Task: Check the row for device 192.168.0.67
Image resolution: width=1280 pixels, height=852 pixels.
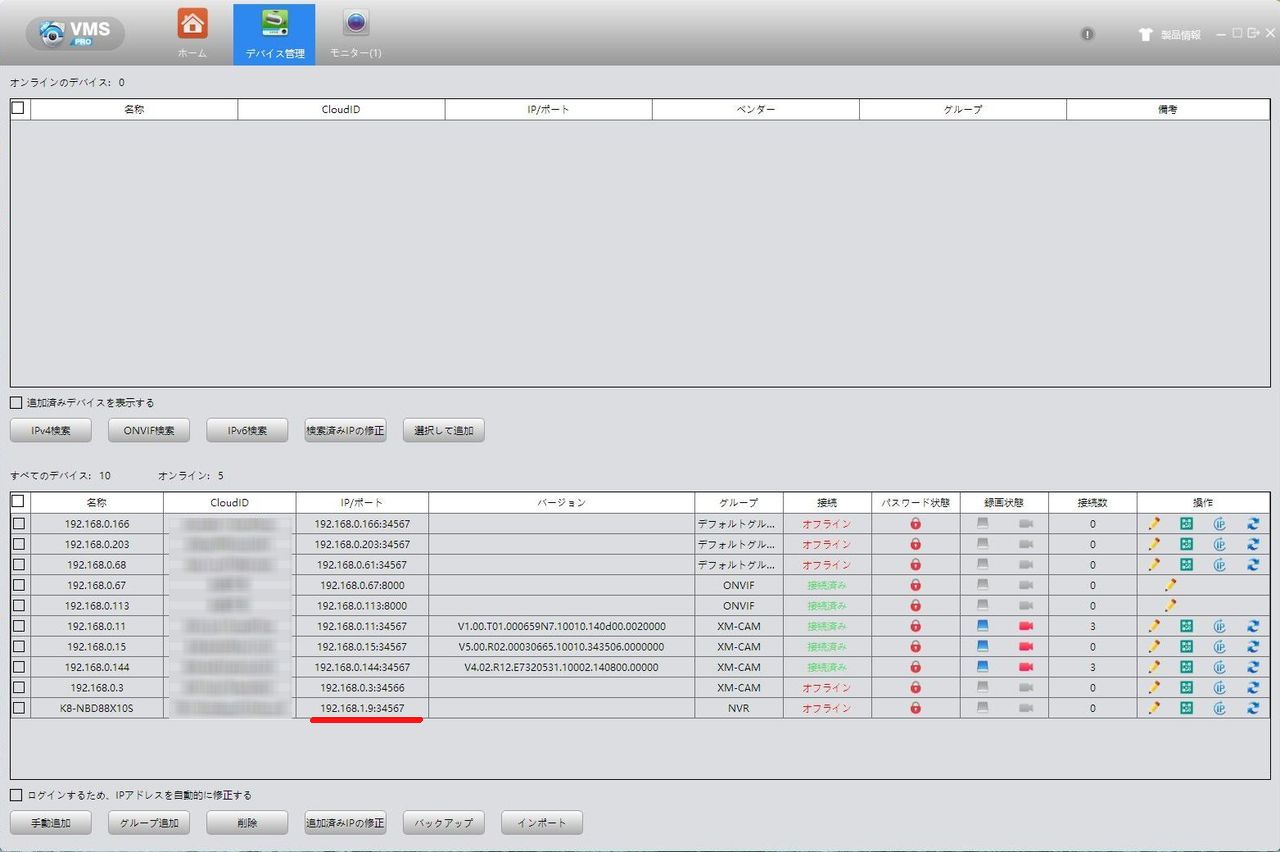Action: (x=18, y=585)
